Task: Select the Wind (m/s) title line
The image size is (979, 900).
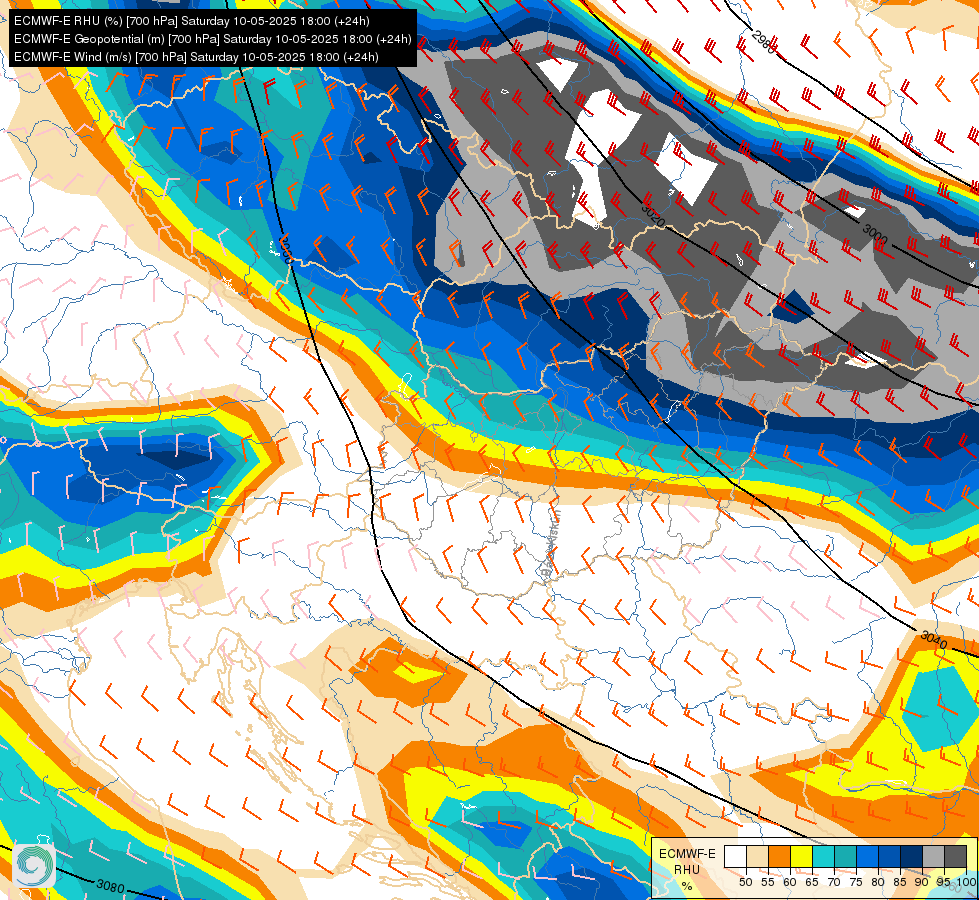Action: (196, 57)
